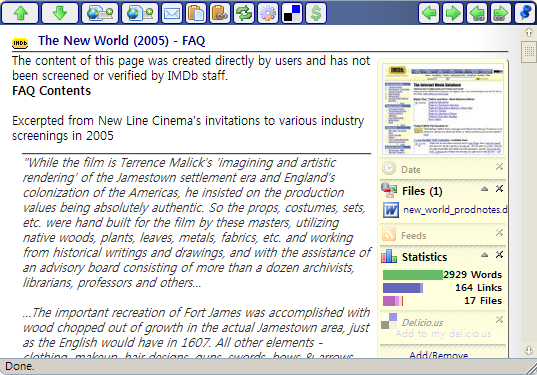Close the Files panel
This screenshot has height=375, width=537.
[499, 188]
